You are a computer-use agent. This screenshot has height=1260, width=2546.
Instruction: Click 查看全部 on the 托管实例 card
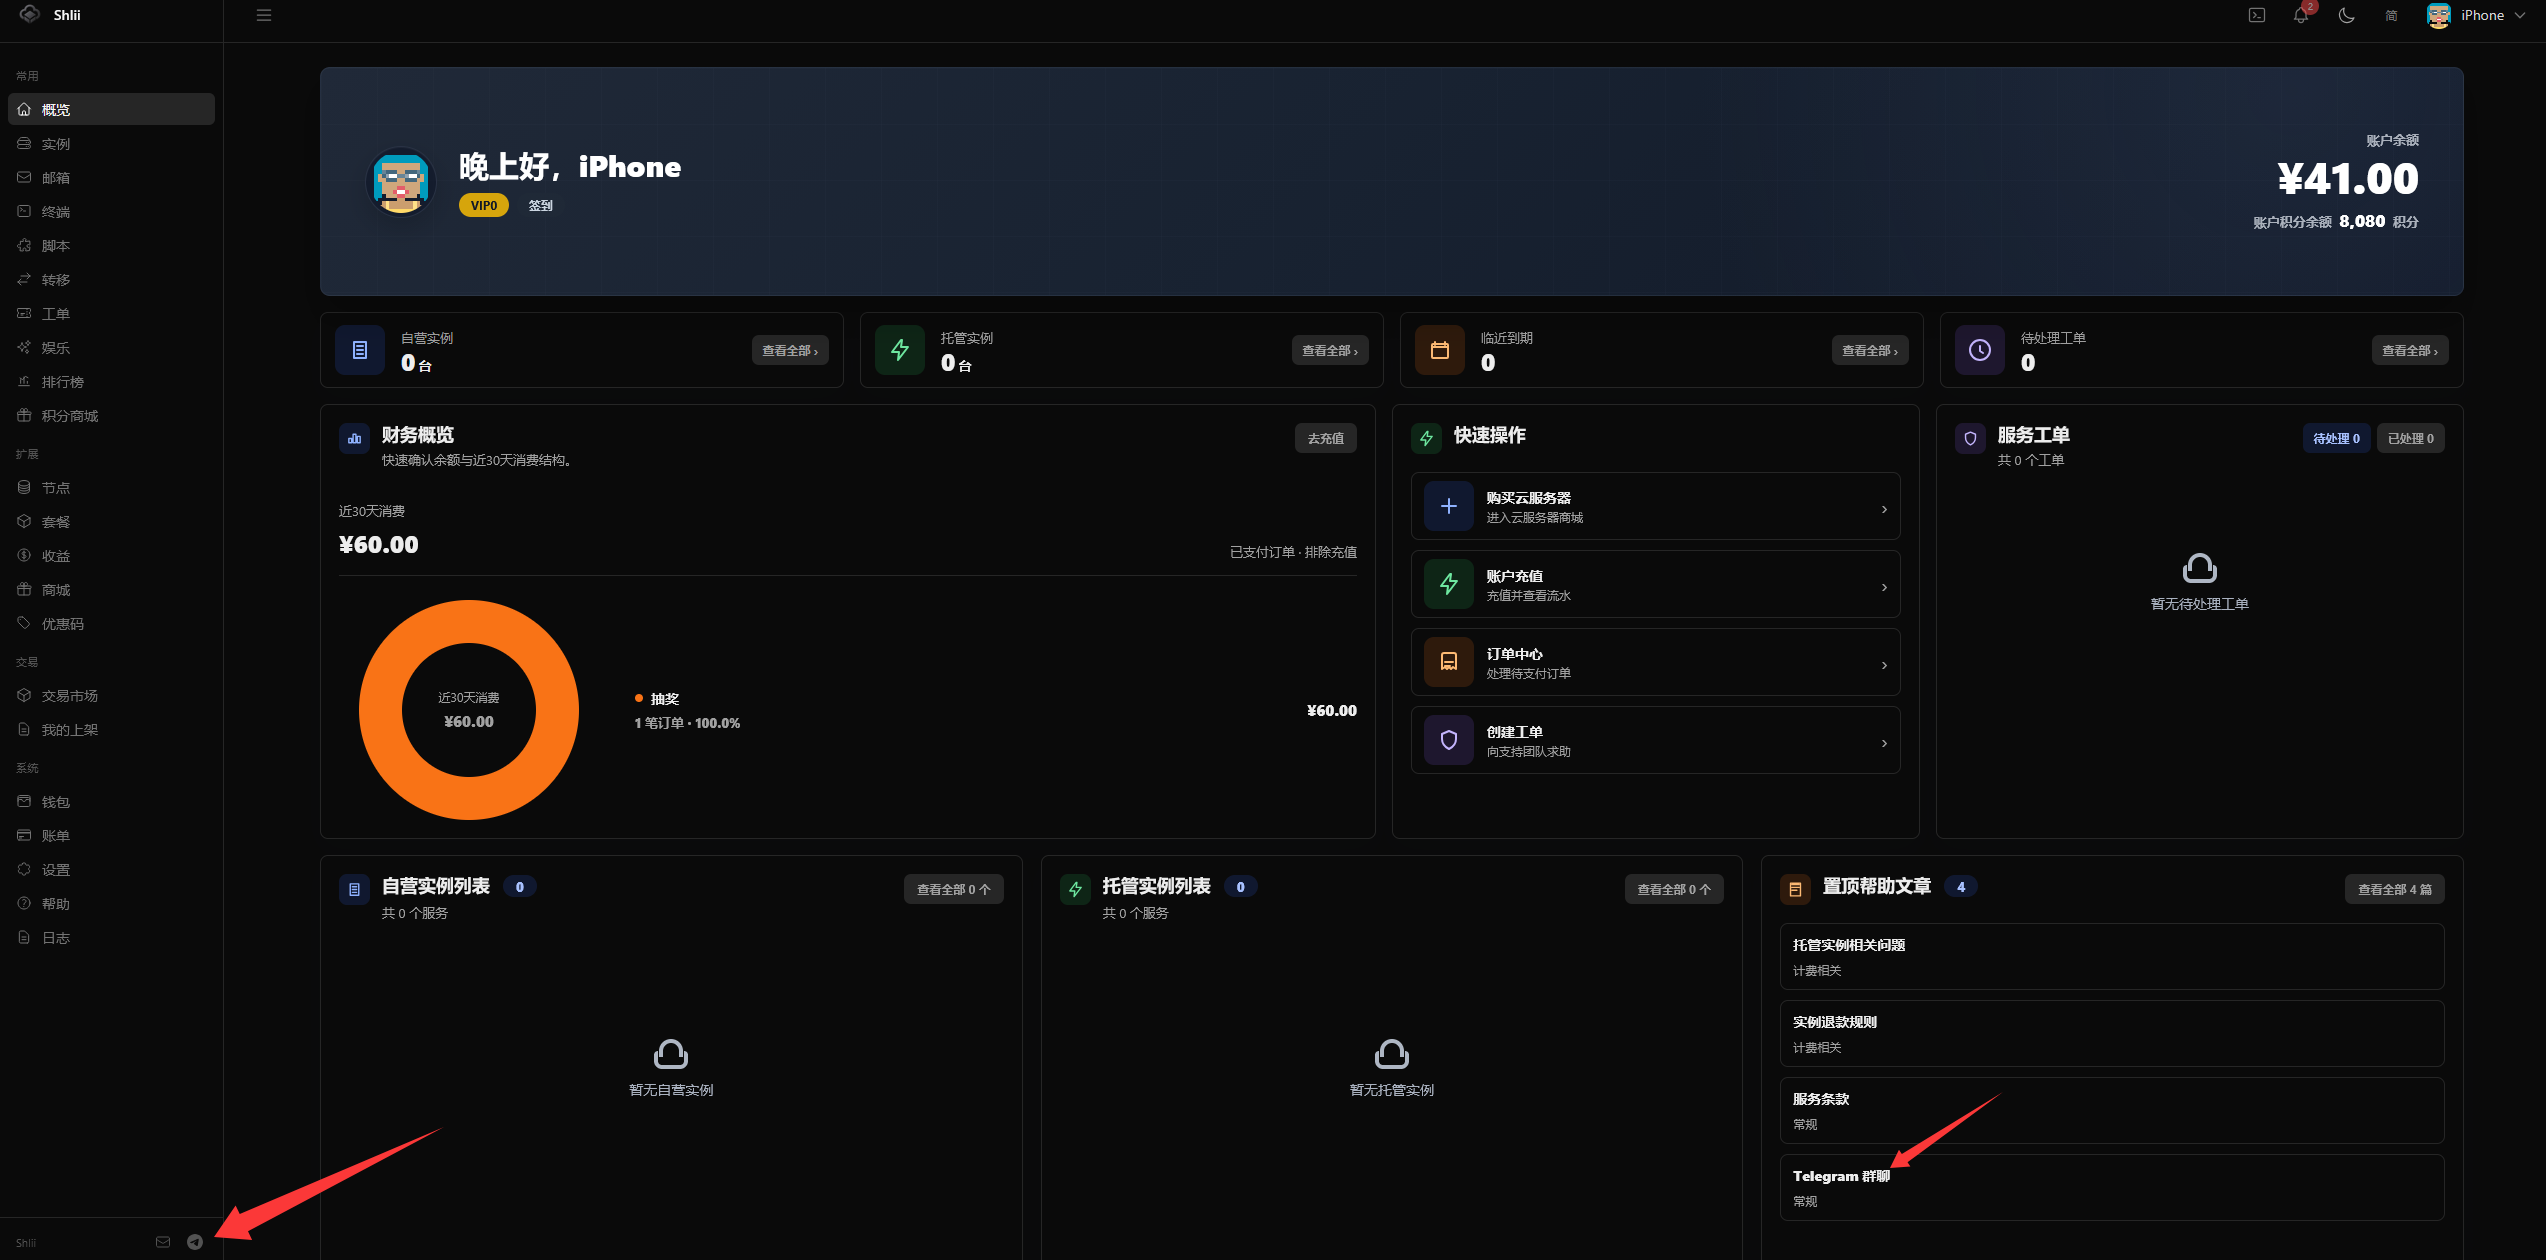click(x=1330, y=350)
